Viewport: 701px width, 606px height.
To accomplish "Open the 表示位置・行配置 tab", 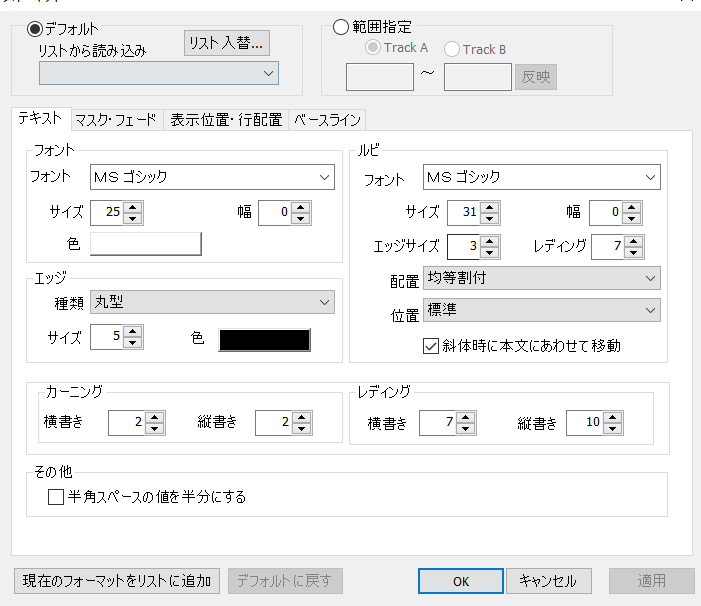I will click(x=226, y=120).
